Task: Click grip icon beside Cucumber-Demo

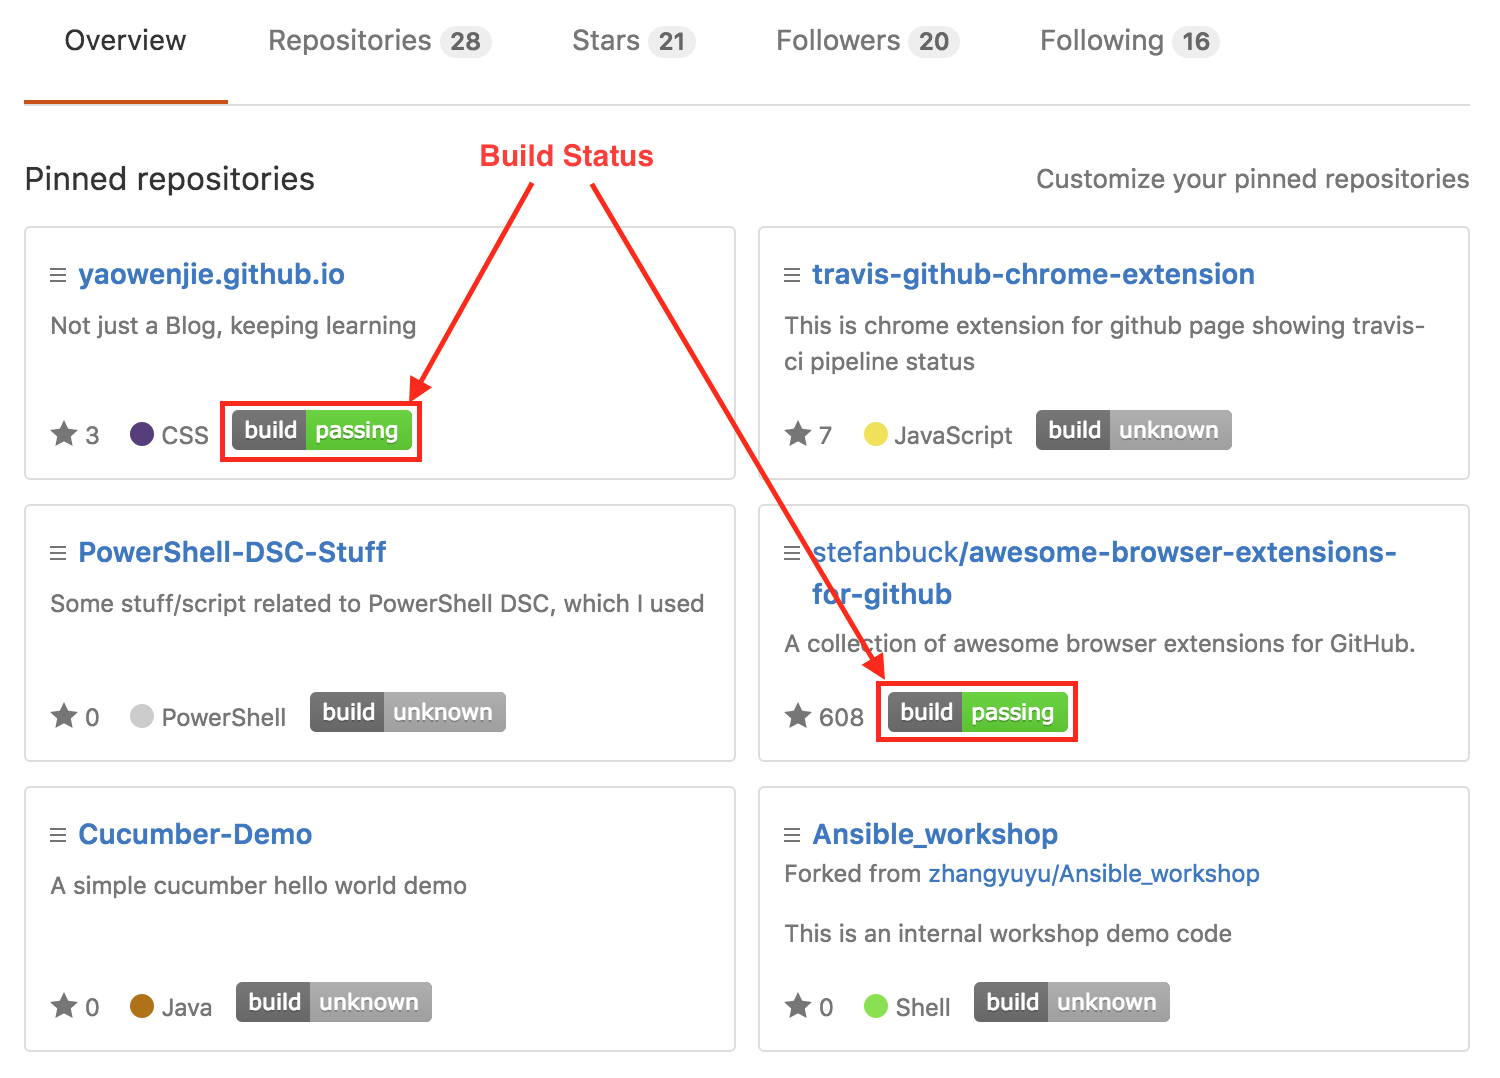Action: (x=58, y=835)
